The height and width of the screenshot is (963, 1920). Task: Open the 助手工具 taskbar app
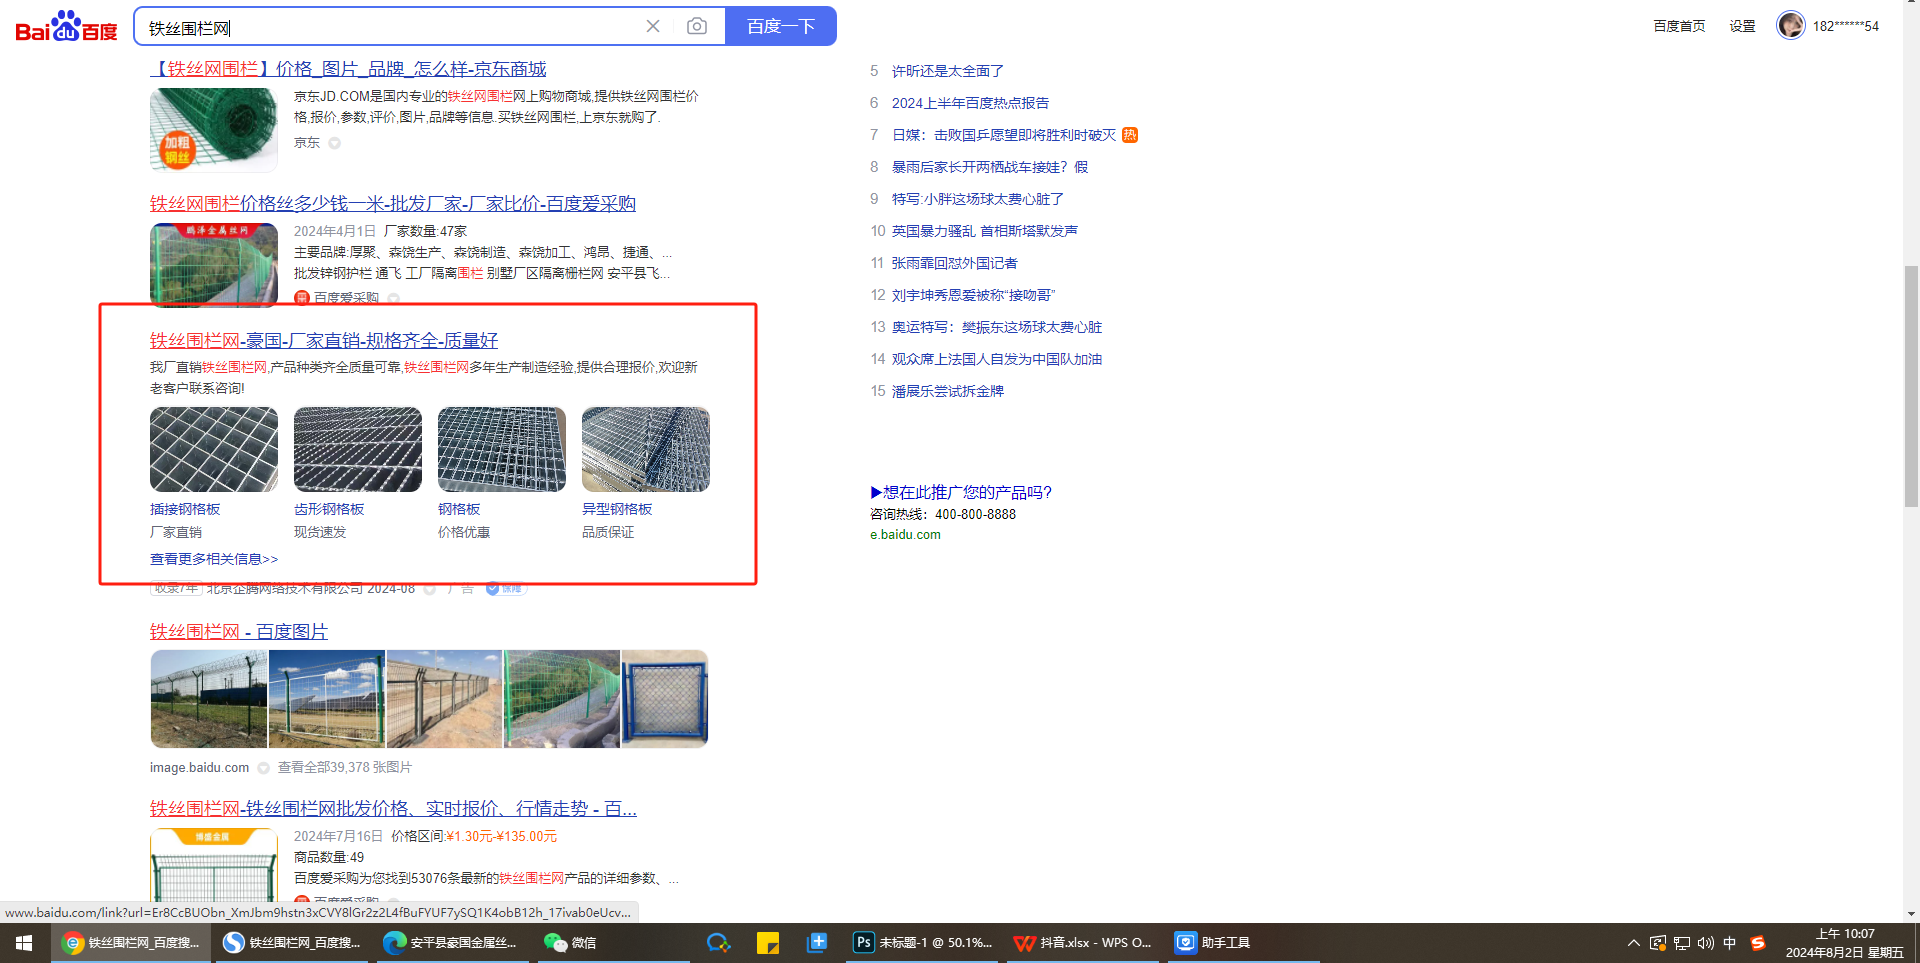[1243, 943]
